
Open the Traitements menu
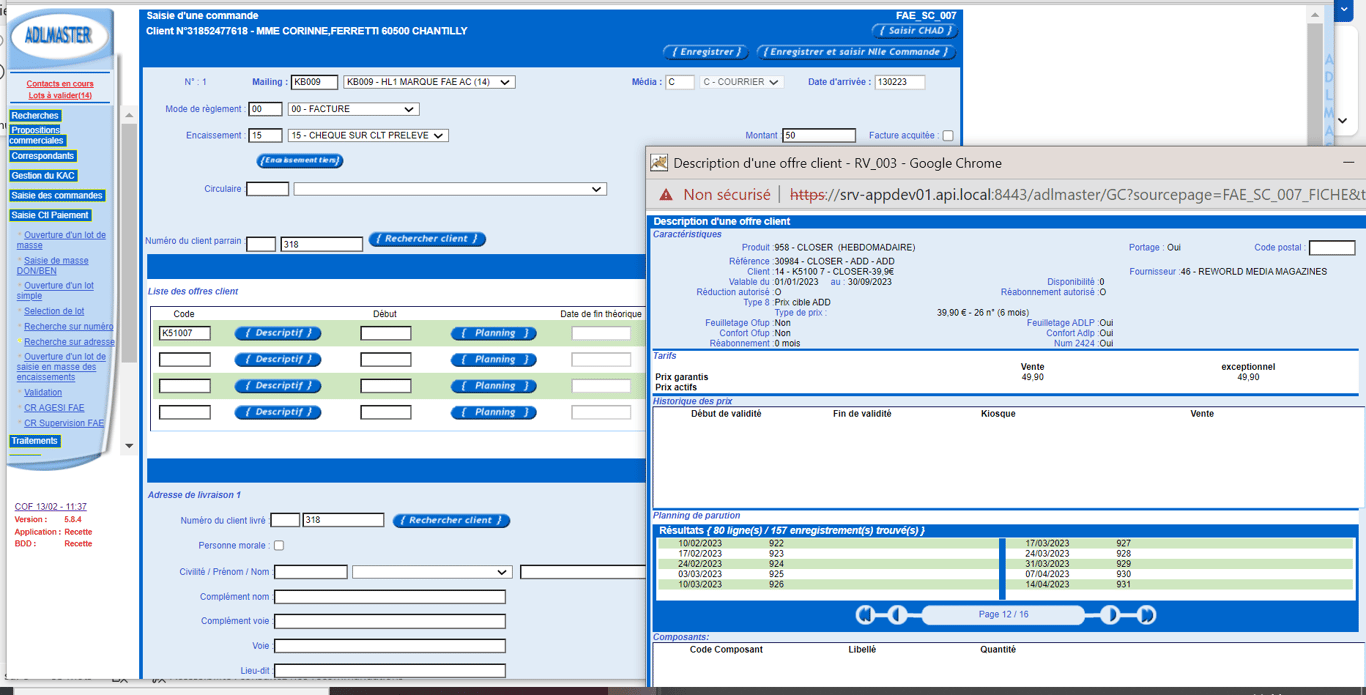point(35,441)
